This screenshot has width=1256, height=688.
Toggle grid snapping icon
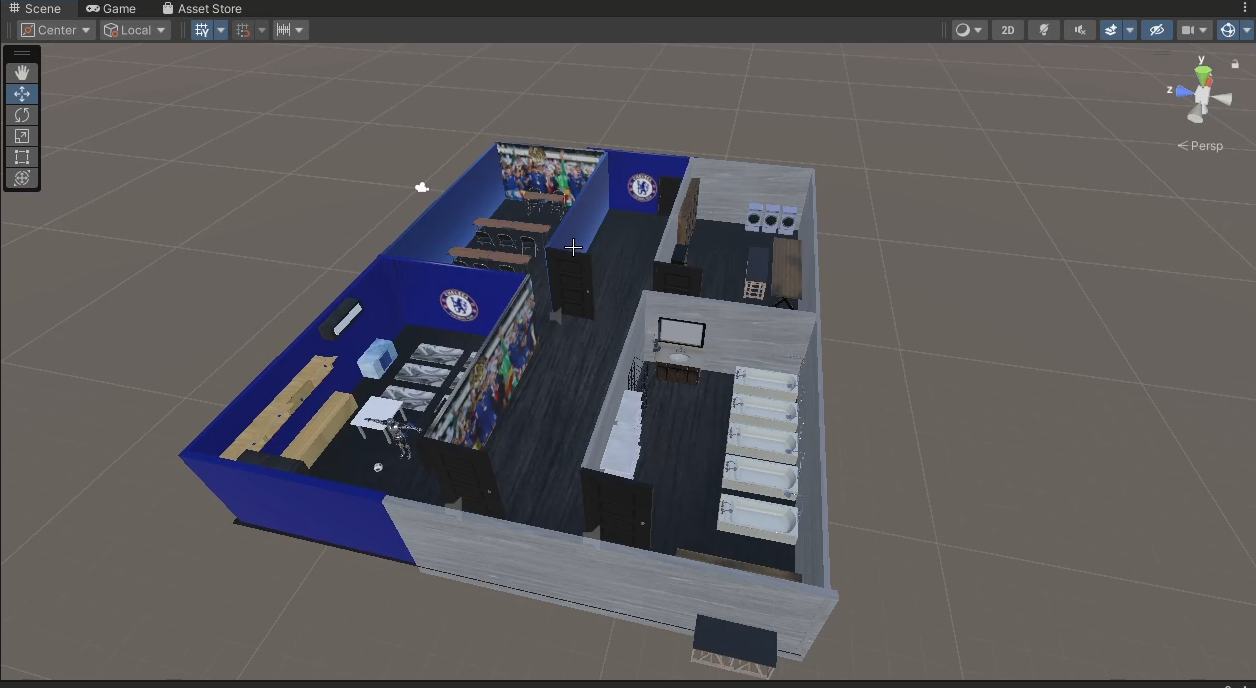click(x=243, y=30)
